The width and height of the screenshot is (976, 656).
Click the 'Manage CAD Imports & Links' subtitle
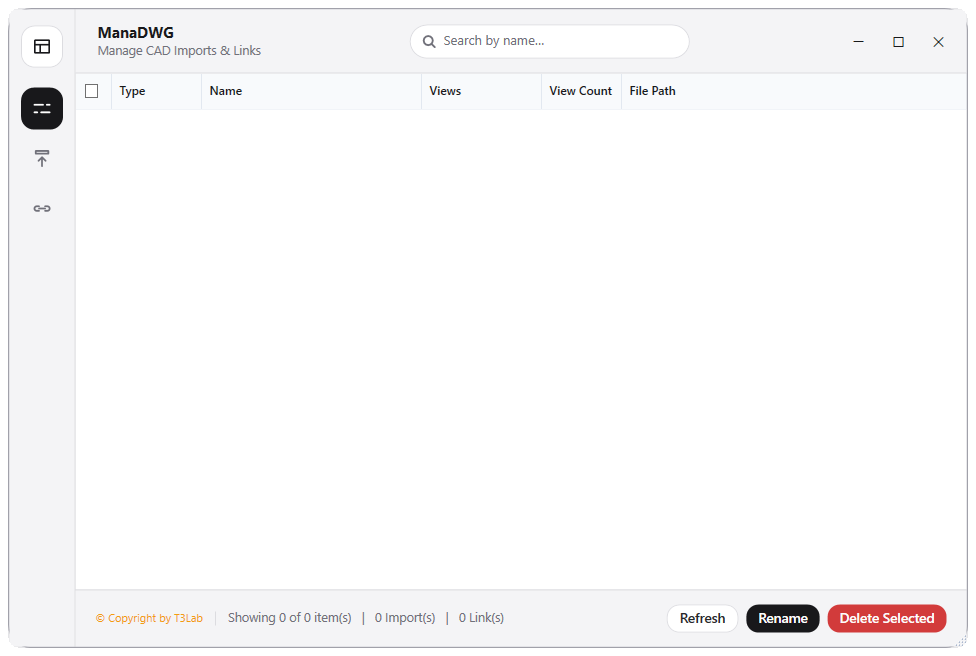click(x=179, y=50)
